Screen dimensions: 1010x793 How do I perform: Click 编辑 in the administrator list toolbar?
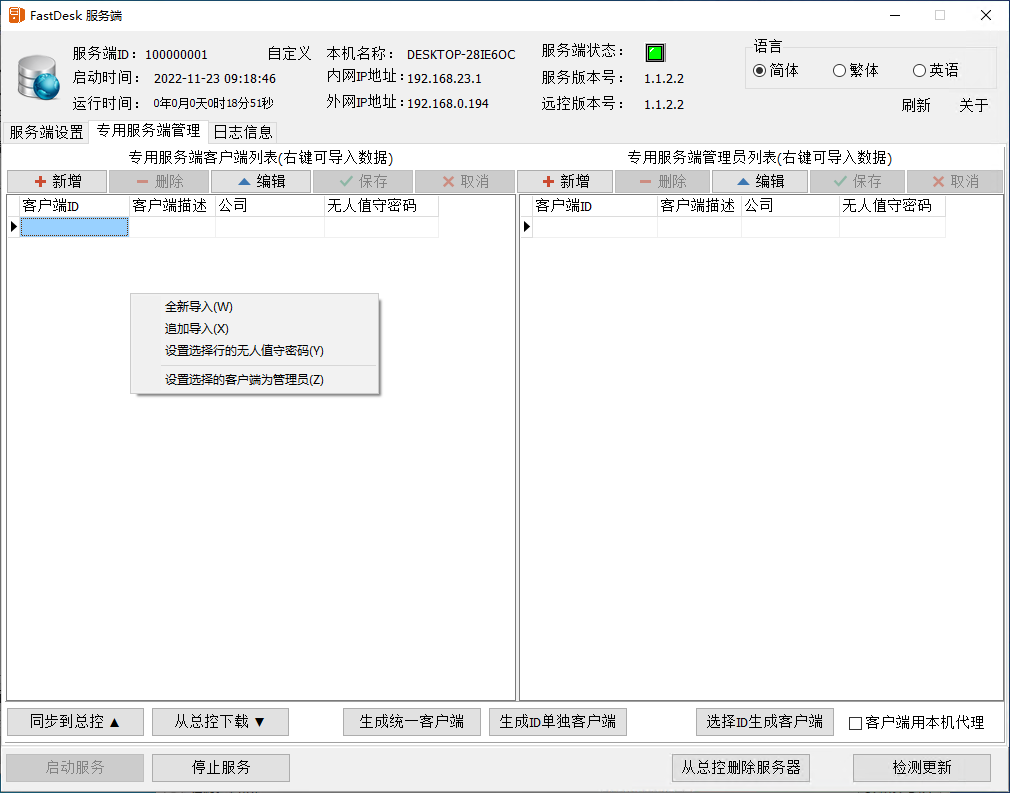coord(760,182)
